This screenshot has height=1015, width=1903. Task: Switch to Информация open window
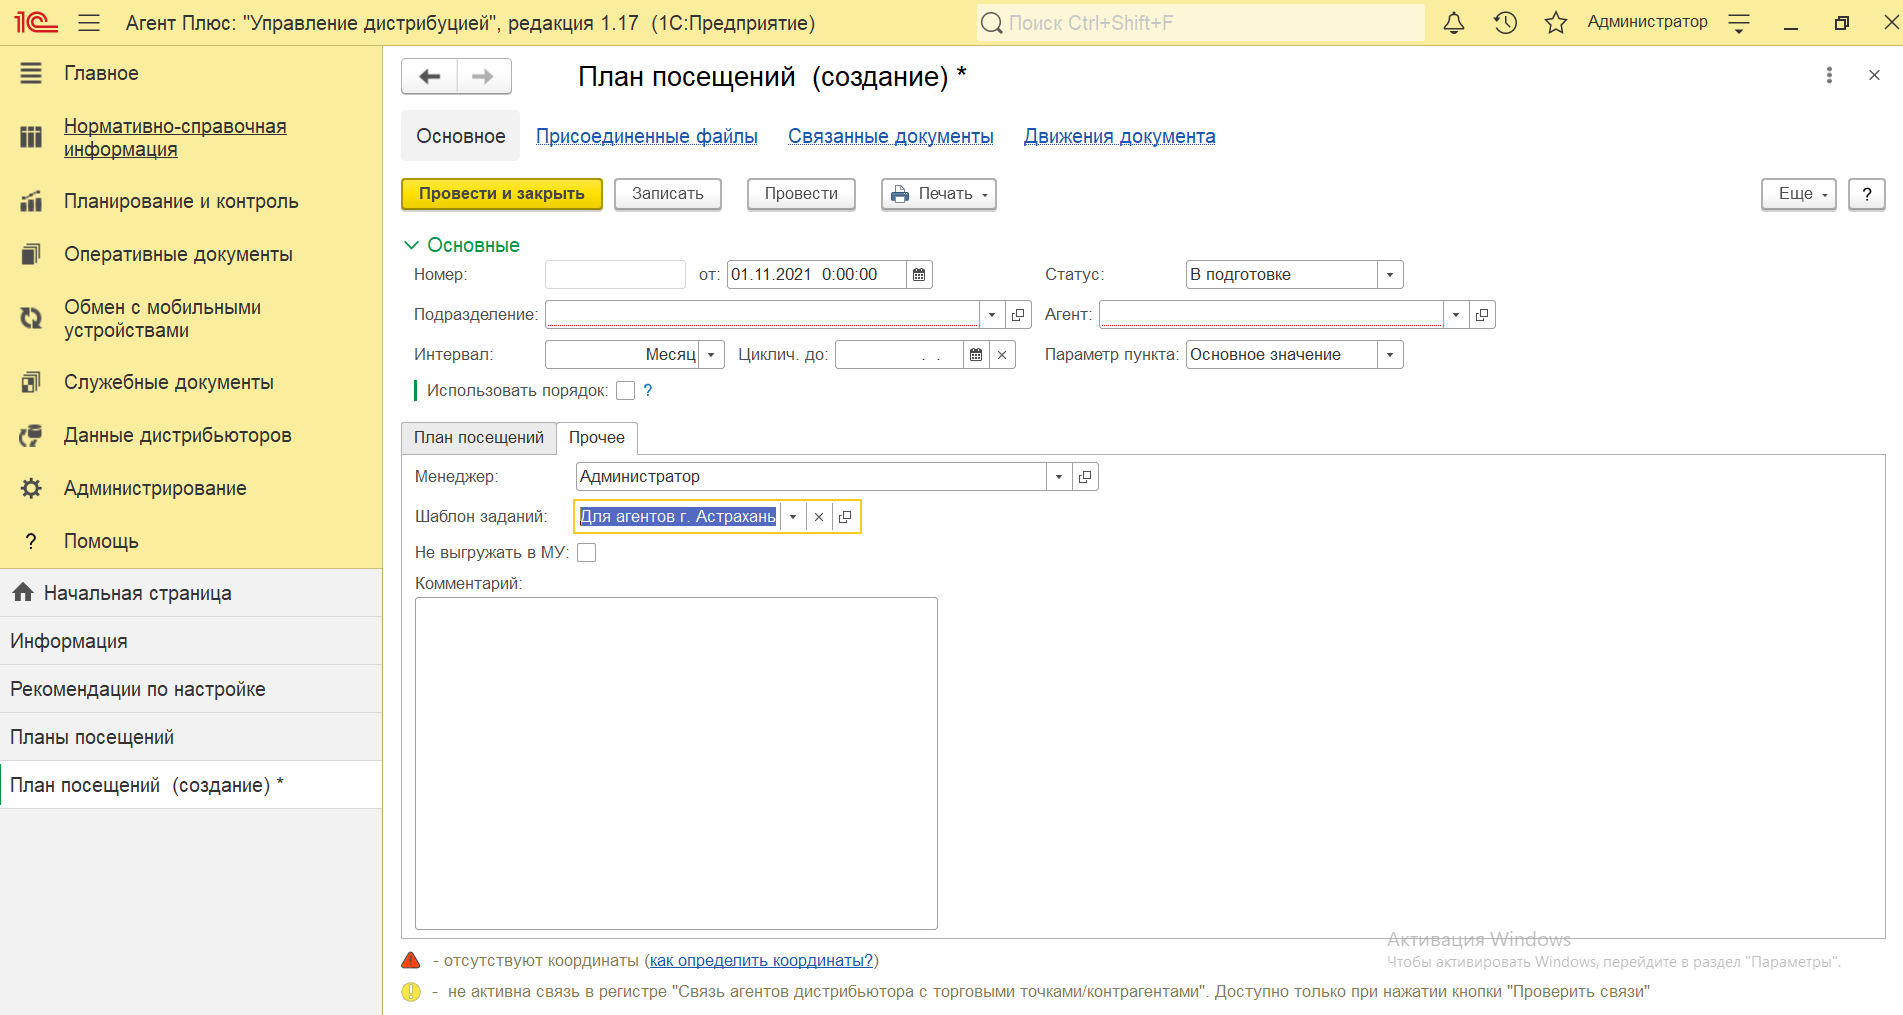[191, 641]
